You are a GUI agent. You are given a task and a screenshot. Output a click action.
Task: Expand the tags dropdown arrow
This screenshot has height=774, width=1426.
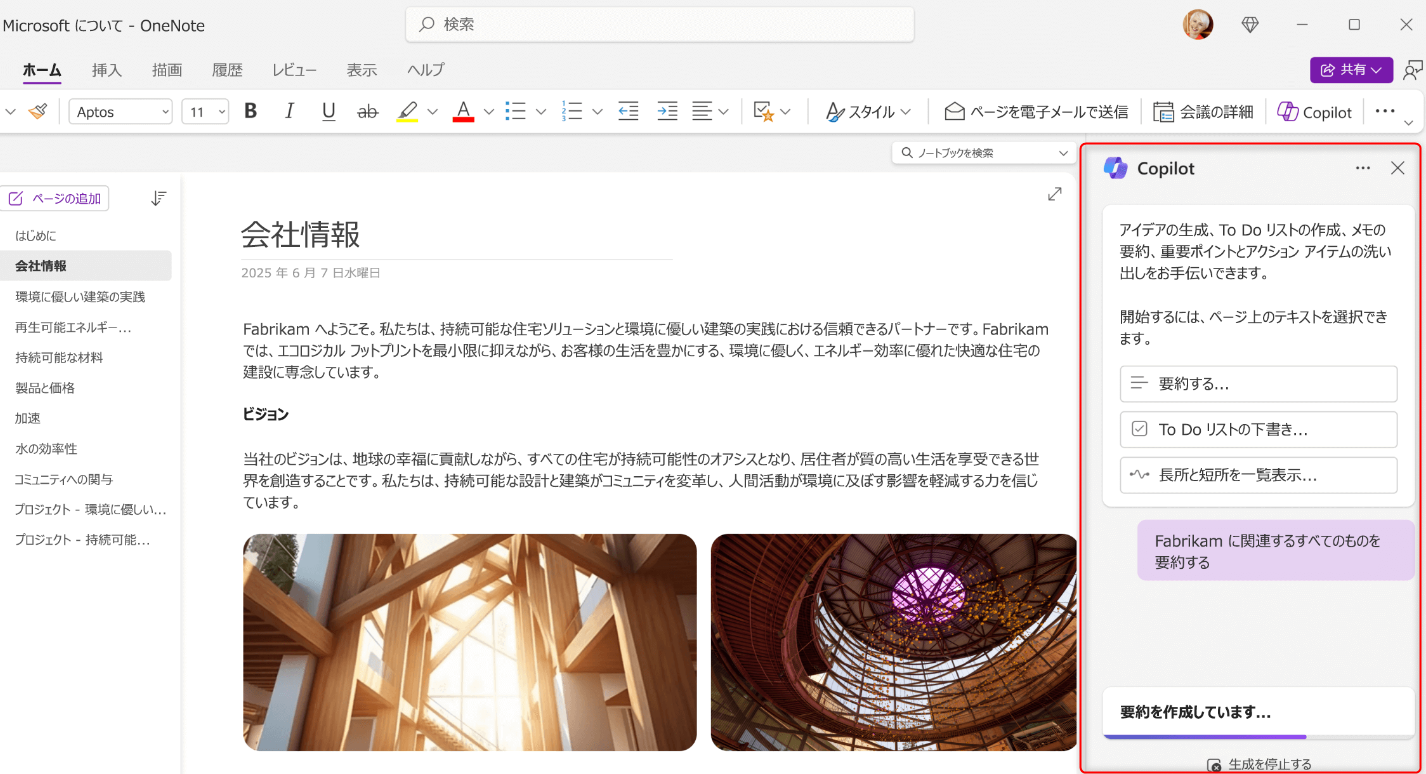(x=786, y=112)
